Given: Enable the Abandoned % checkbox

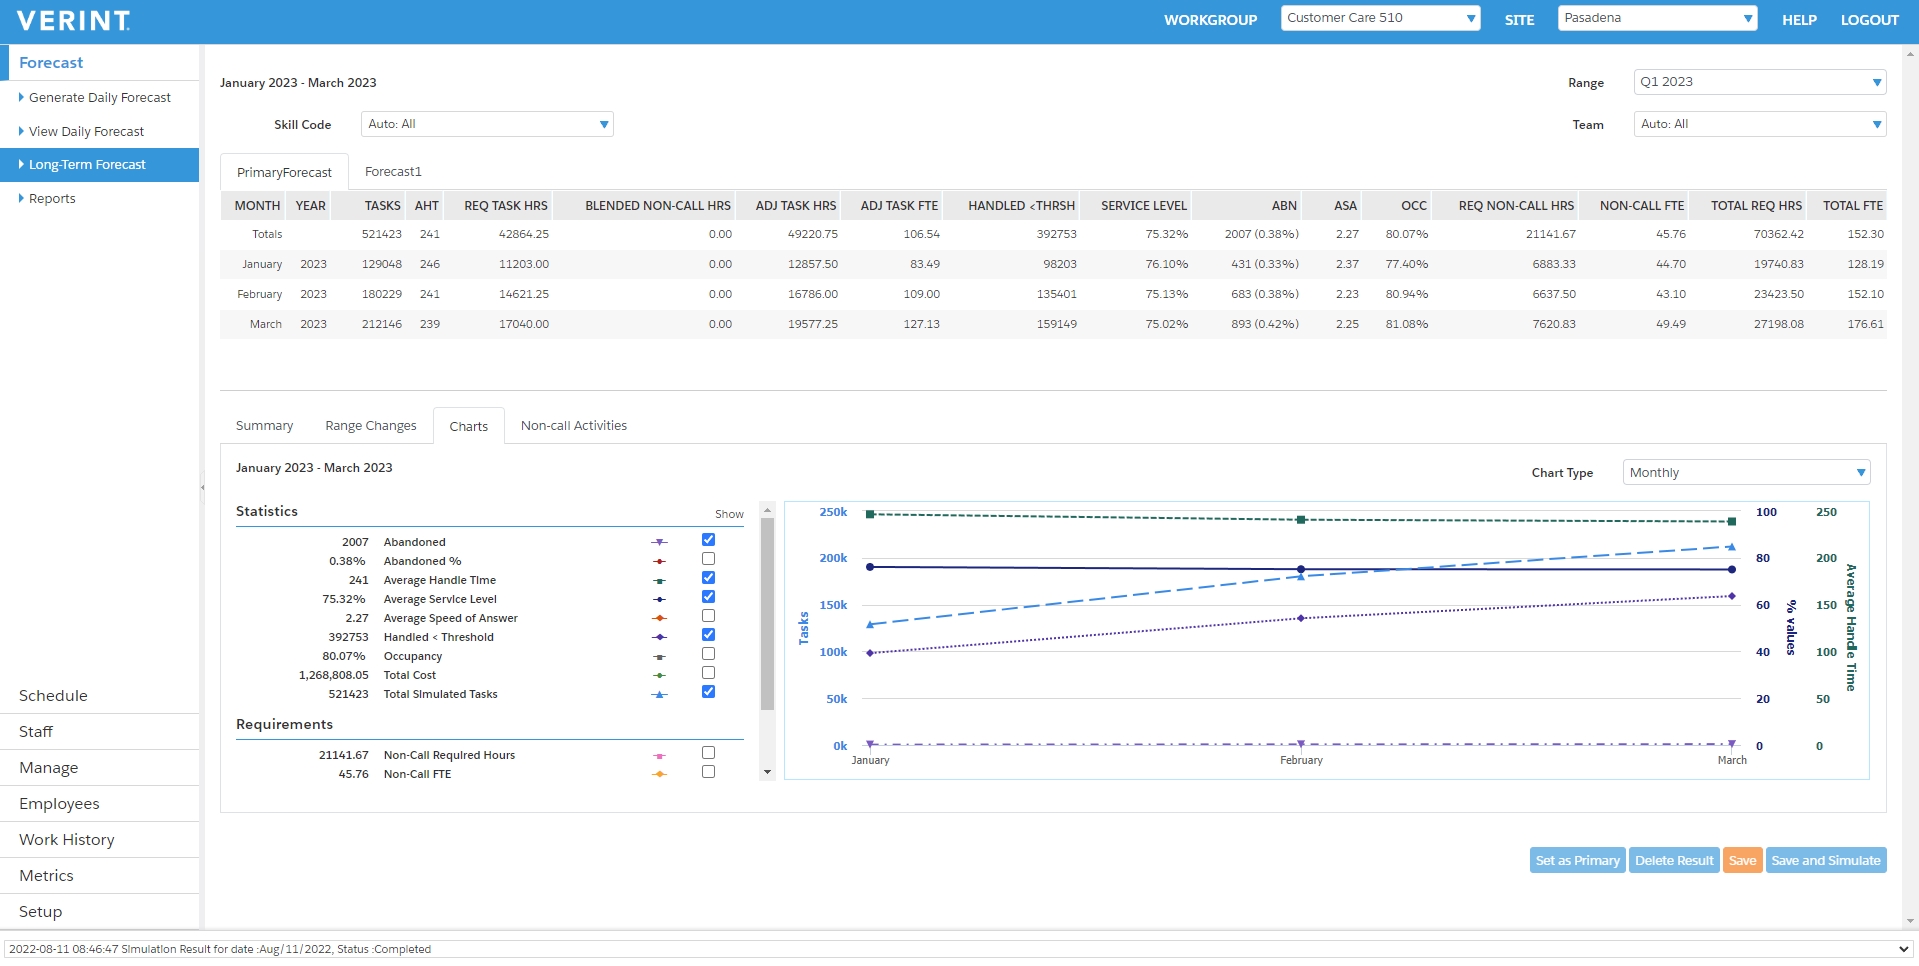Looking at the screenshot, I should [x=708, y=559].
